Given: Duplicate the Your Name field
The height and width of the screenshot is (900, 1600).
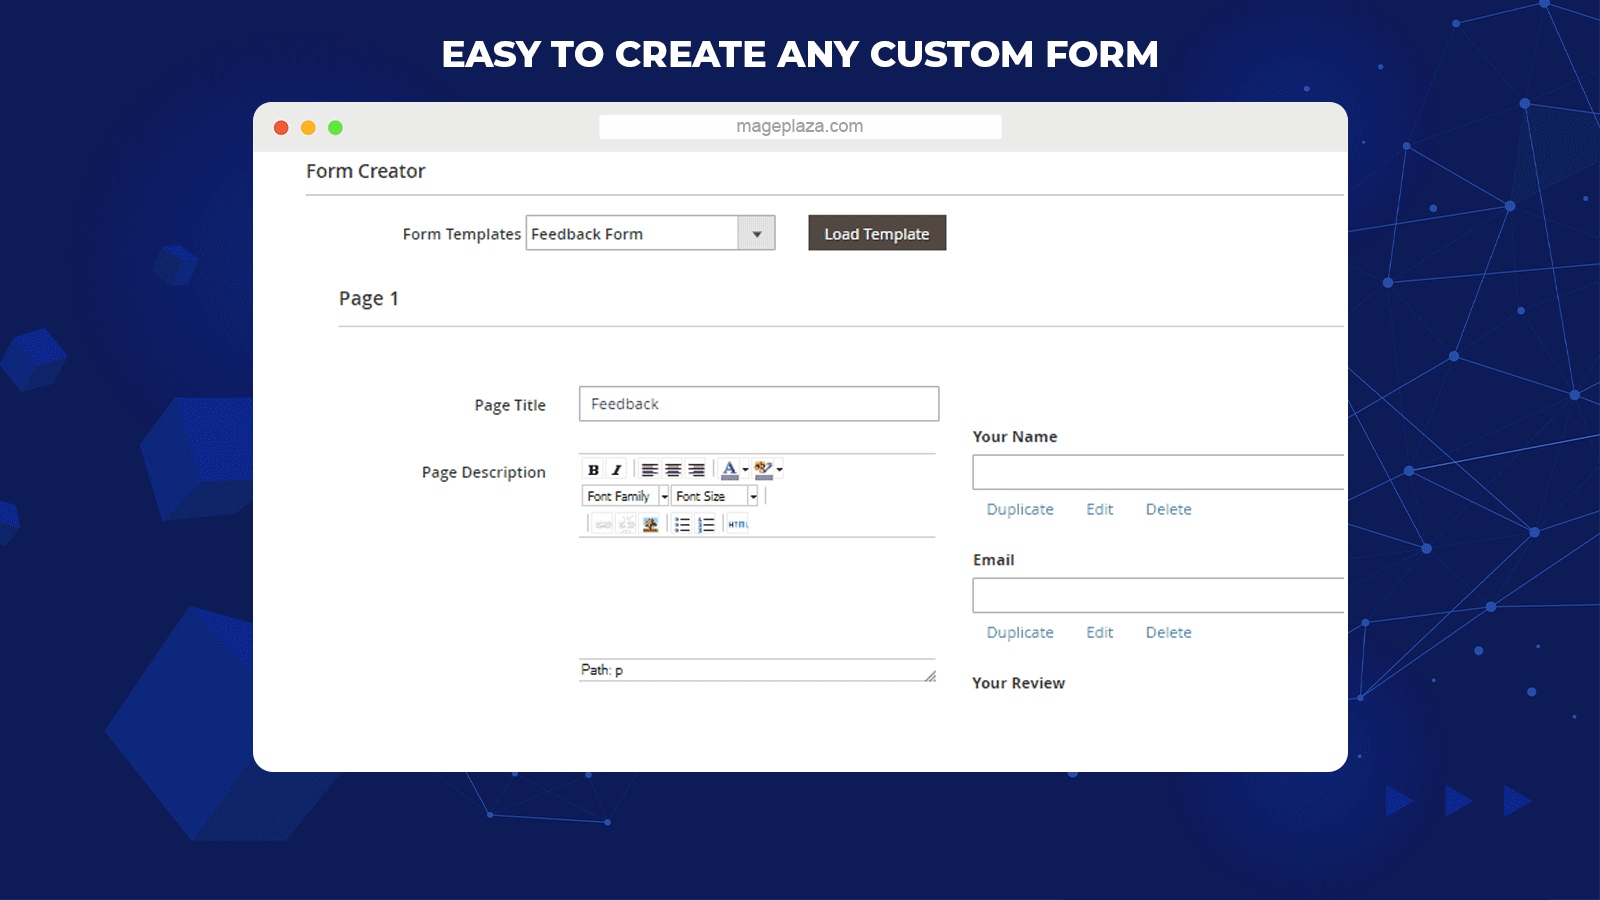Looking at the screenshot, I should click(1020, 509).
